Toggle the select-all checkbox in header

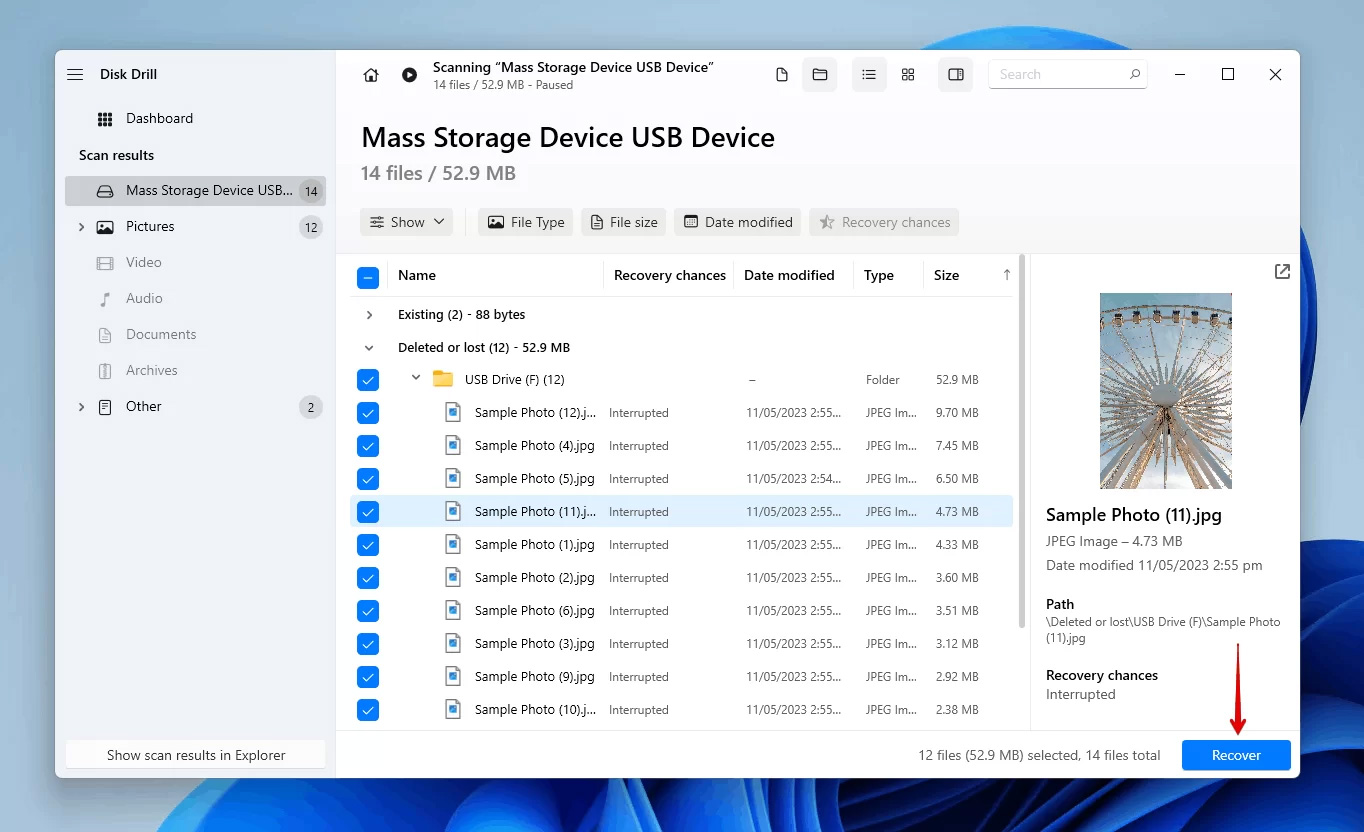(368, 277)
